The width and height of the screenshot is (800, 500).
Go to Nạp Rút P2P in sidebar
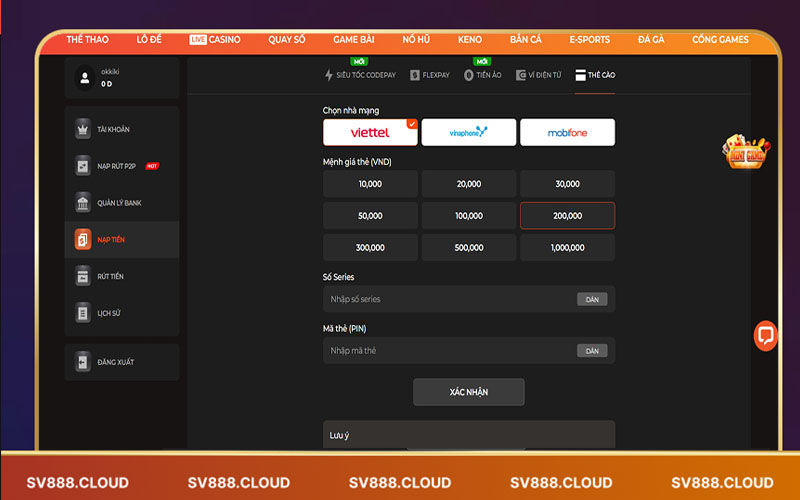[122, 166]
